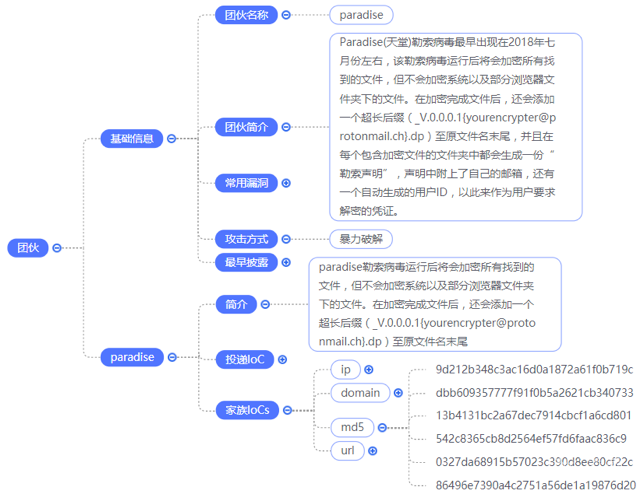Expand the ip node
Viewport: 643px width, 497px height.
pos(369,369)
